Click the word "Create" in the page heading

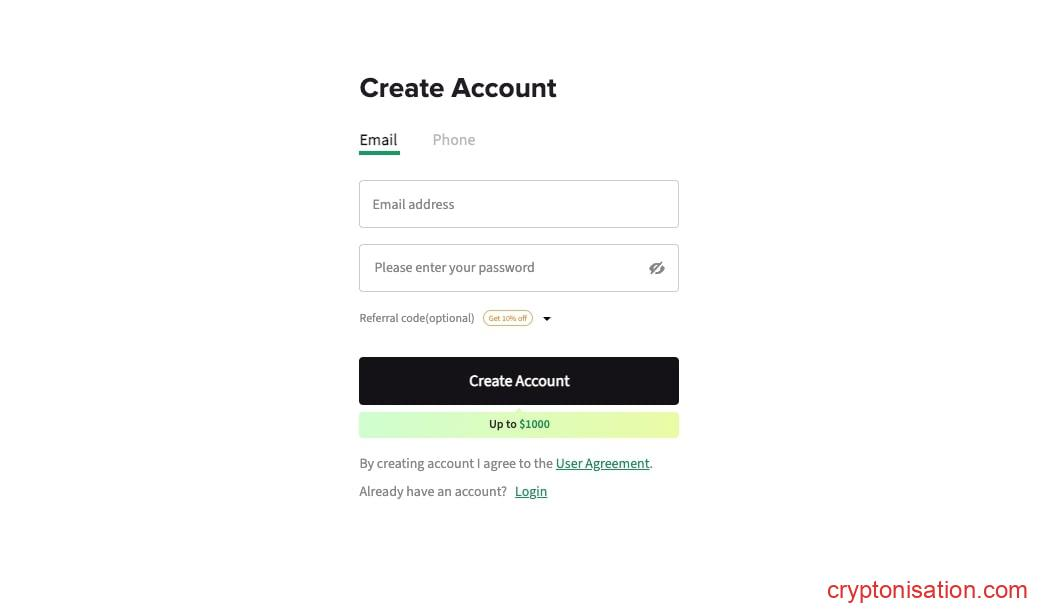(x=400, y=88)
